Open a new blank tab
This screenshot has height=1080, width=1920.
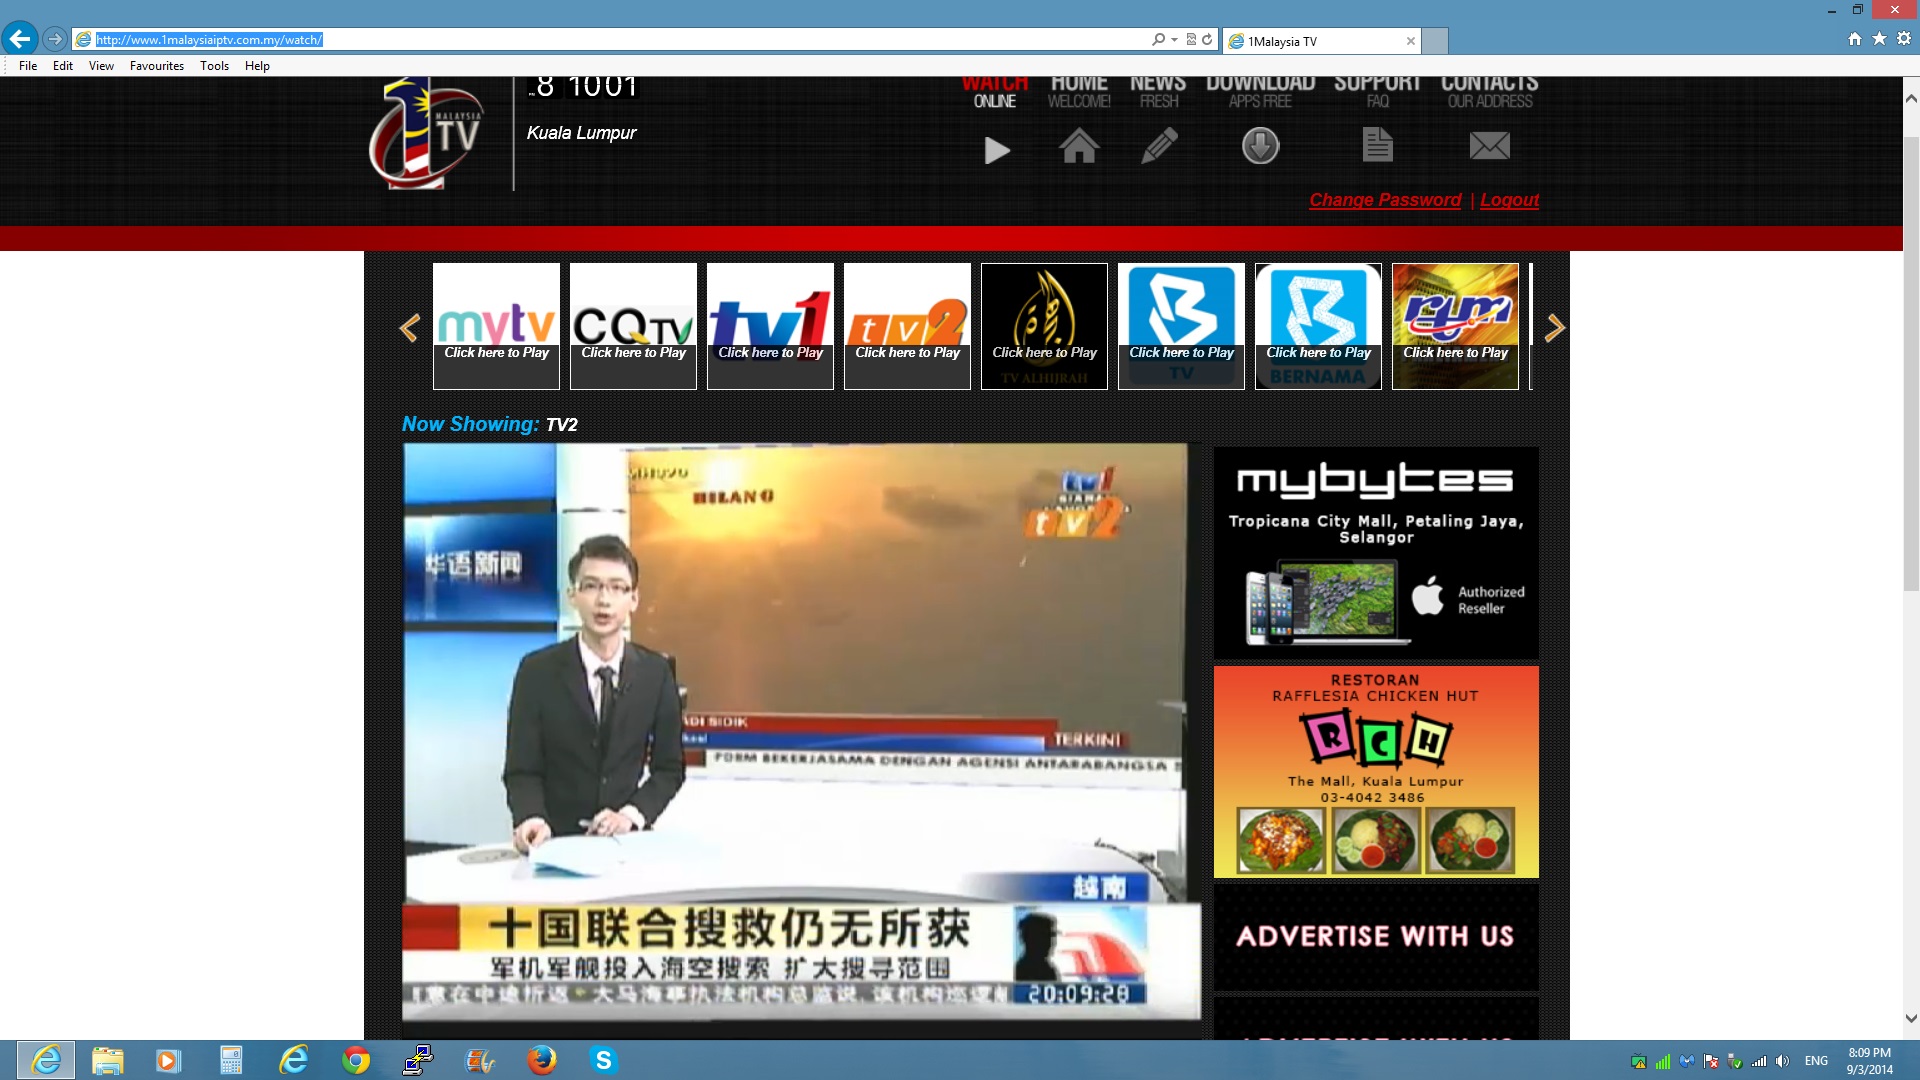[x=1435, y=41]
